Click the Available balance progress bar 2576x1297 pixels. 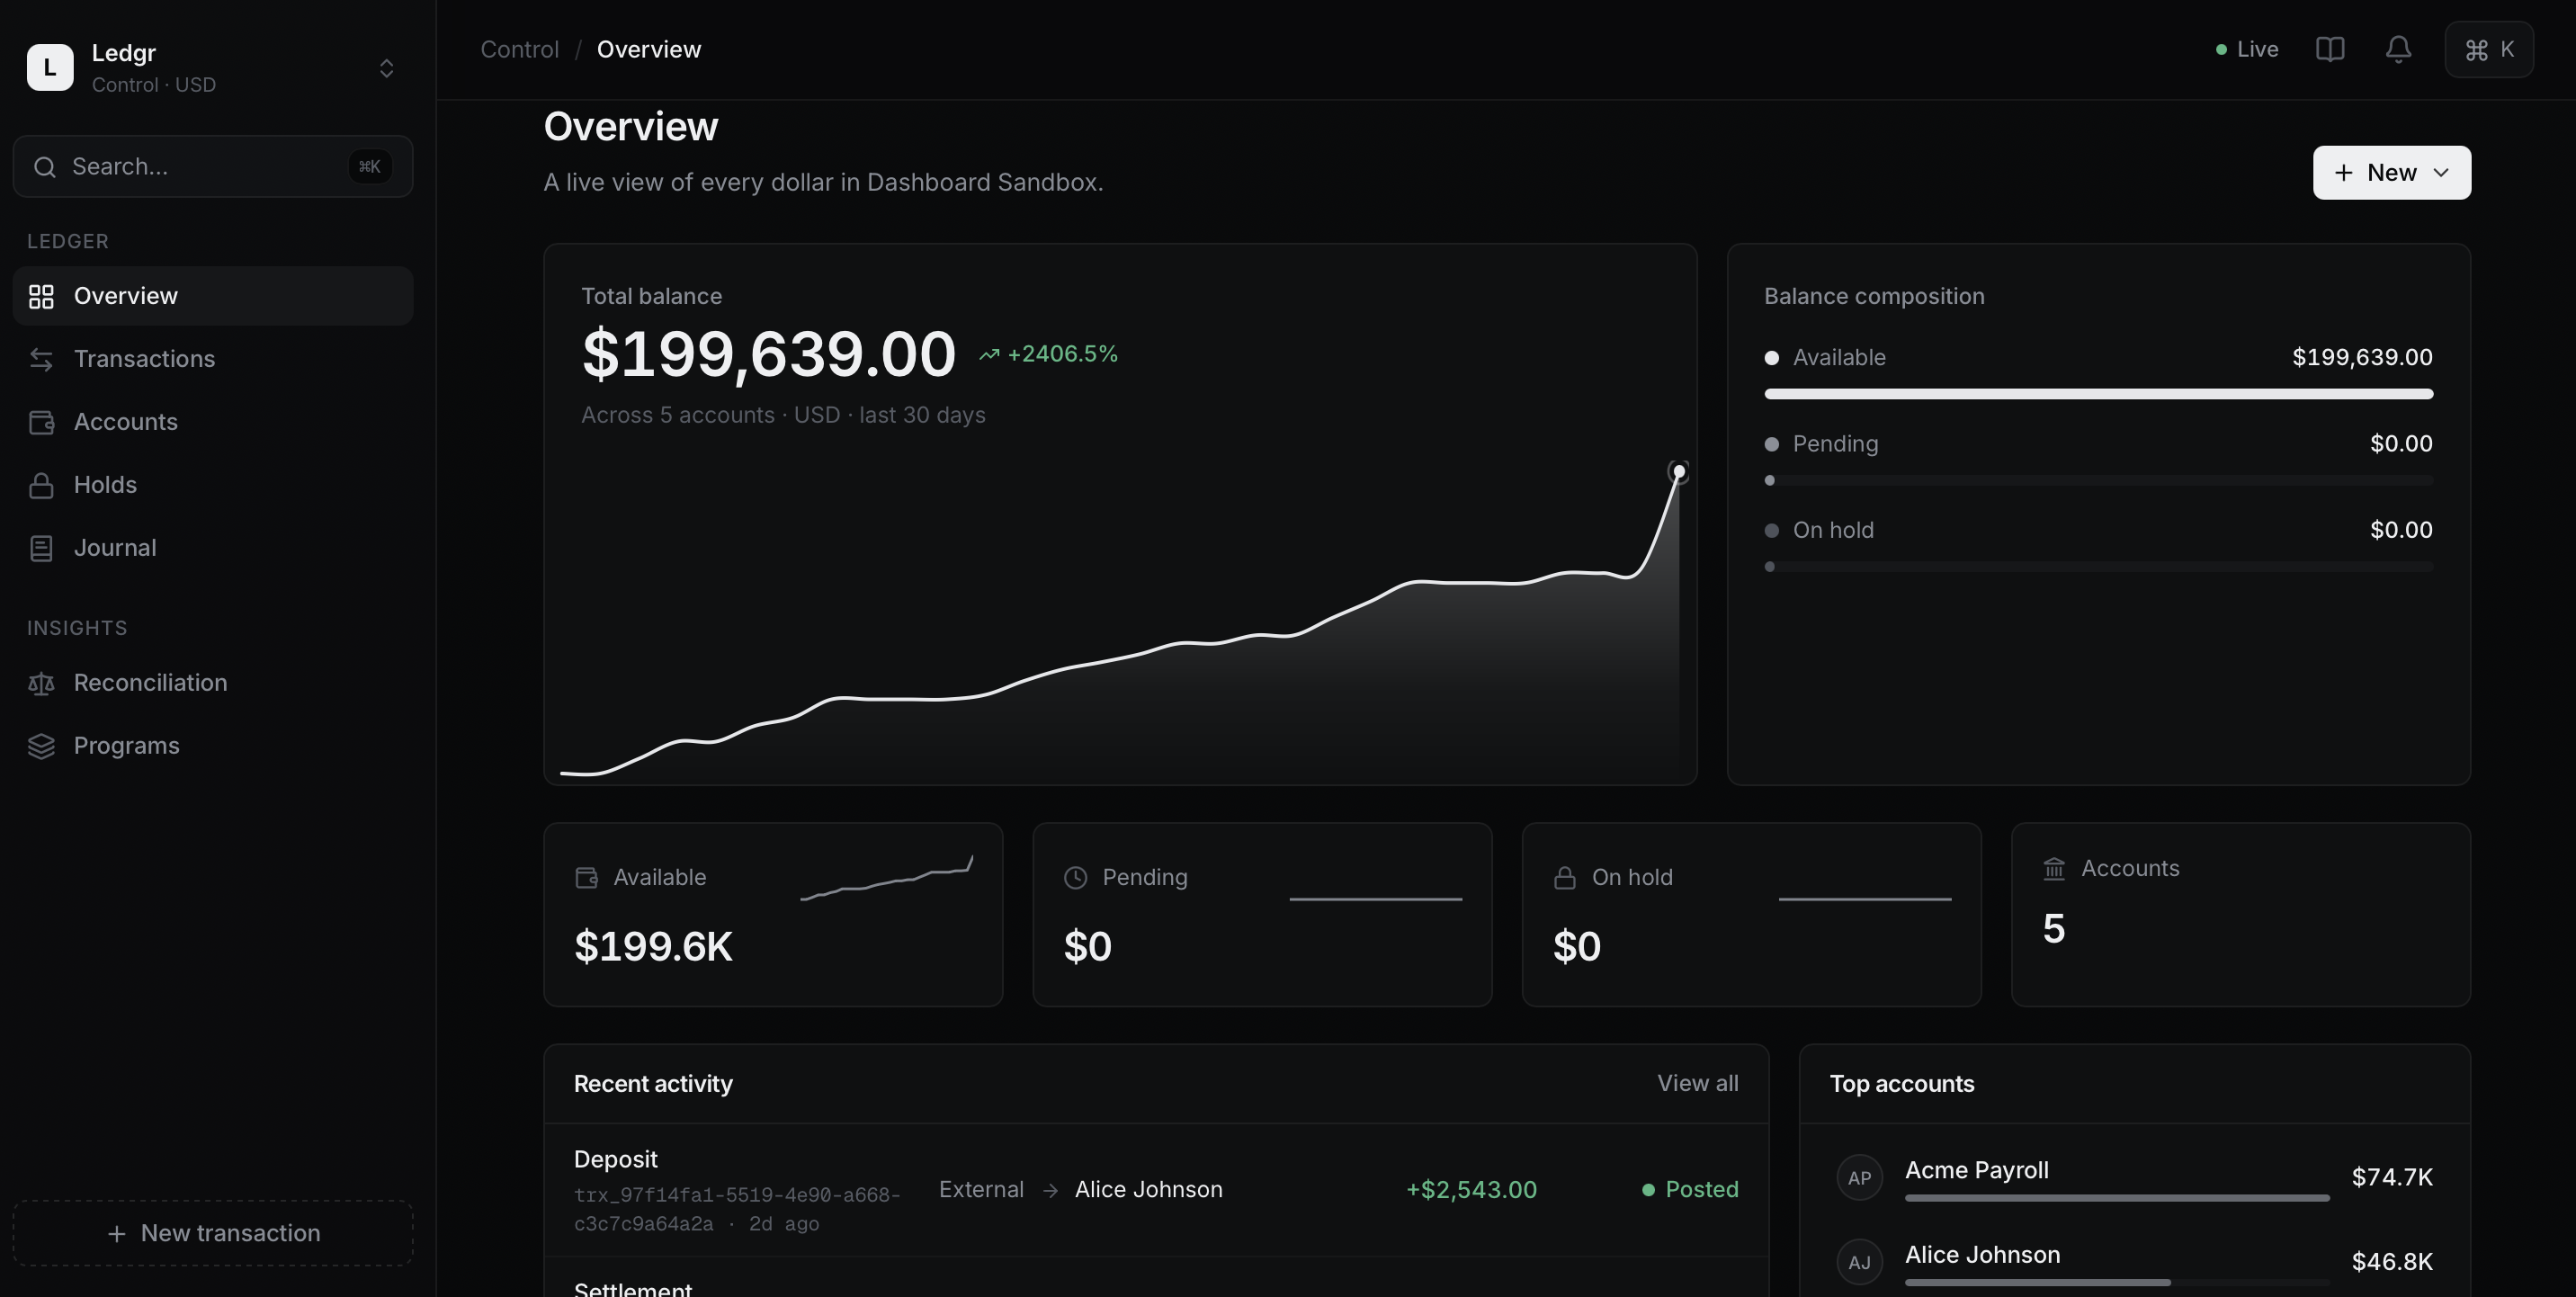coord(2098,394)
